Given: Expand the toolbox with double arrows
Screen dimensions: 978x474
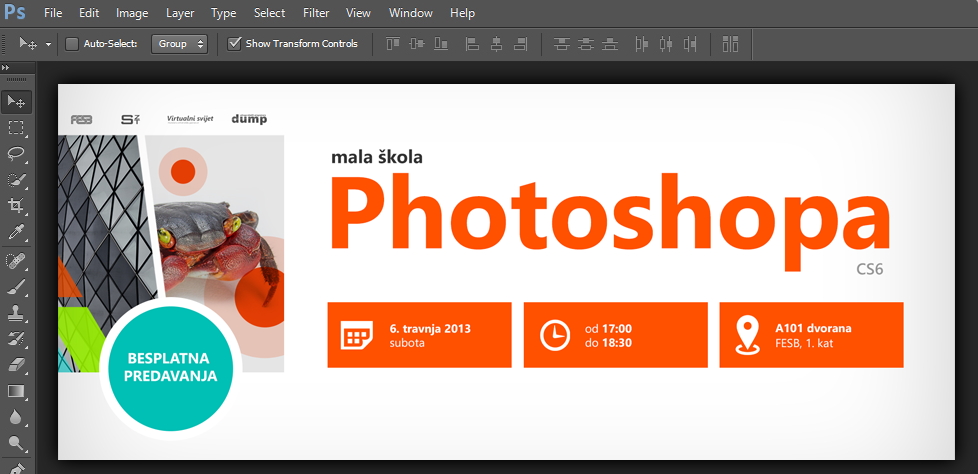Looking at the screenshot, I should point(6,67).
